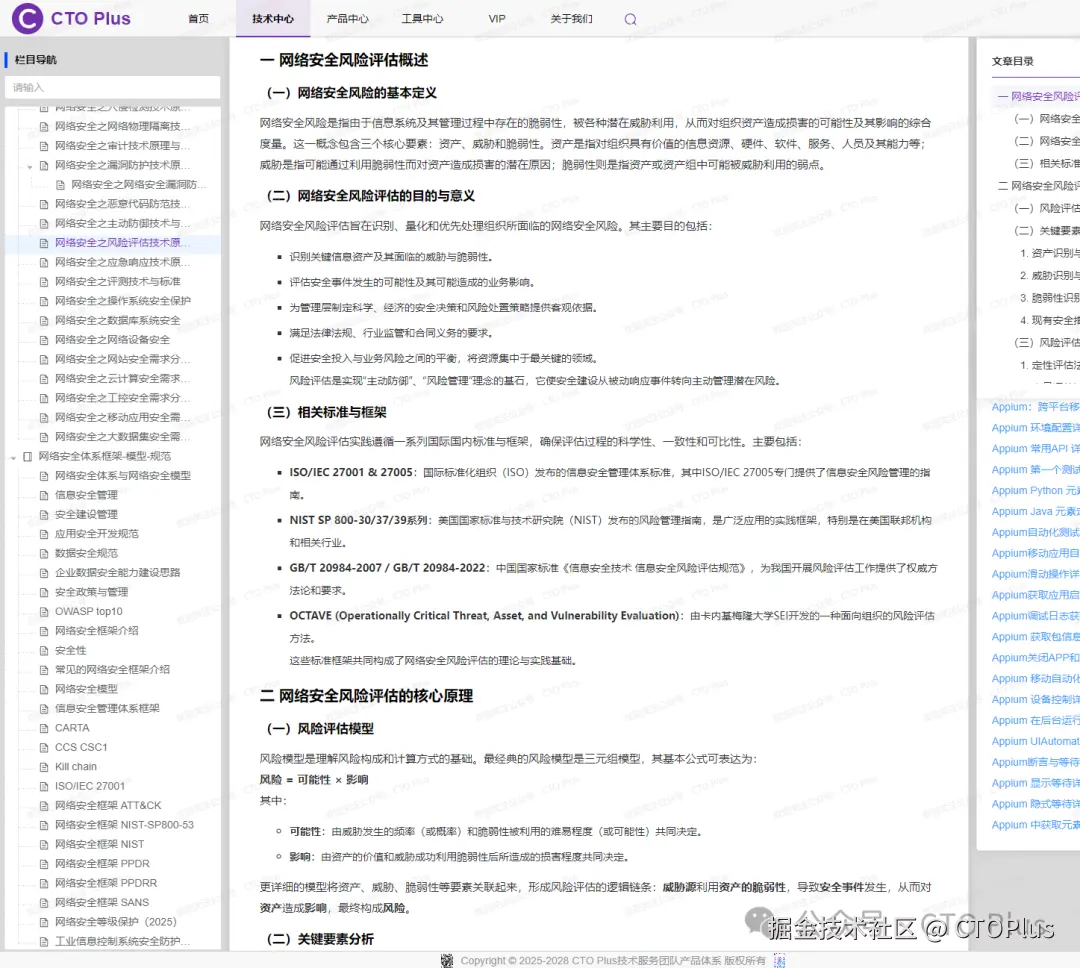
Task: Open the search magnifier icon in navbar
Action: coord(630,19)
